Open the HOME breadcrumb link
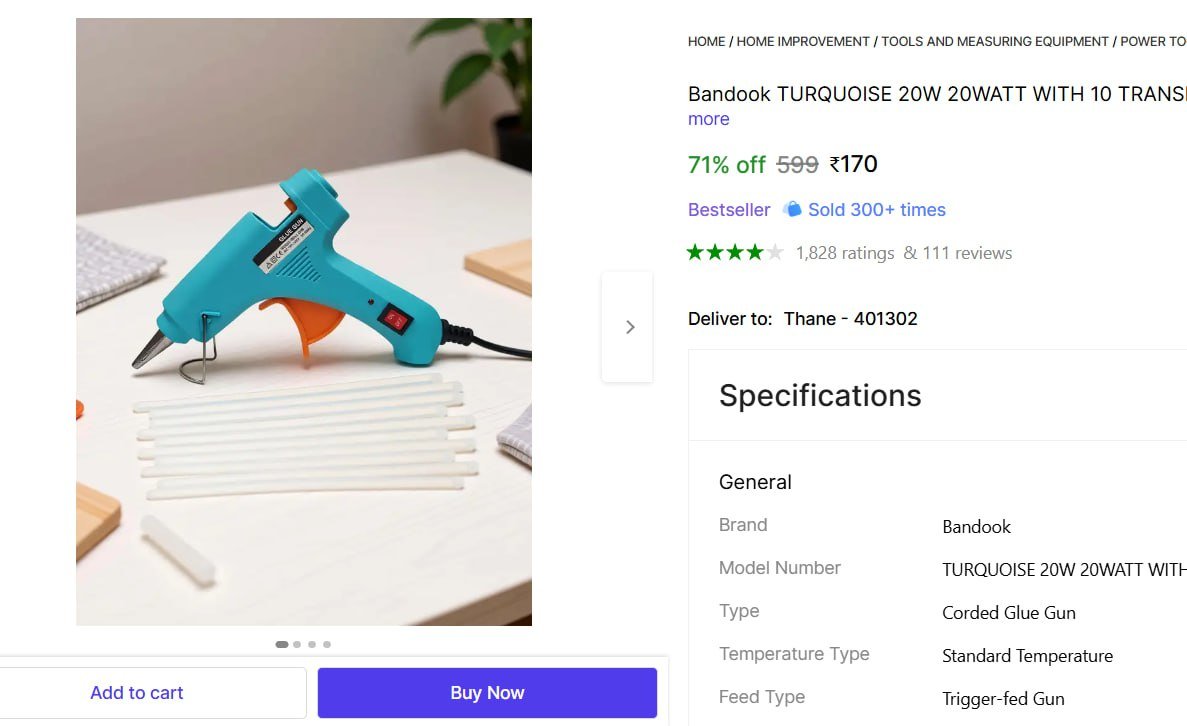Screen dimensions: 1187x726 (706, 41)
